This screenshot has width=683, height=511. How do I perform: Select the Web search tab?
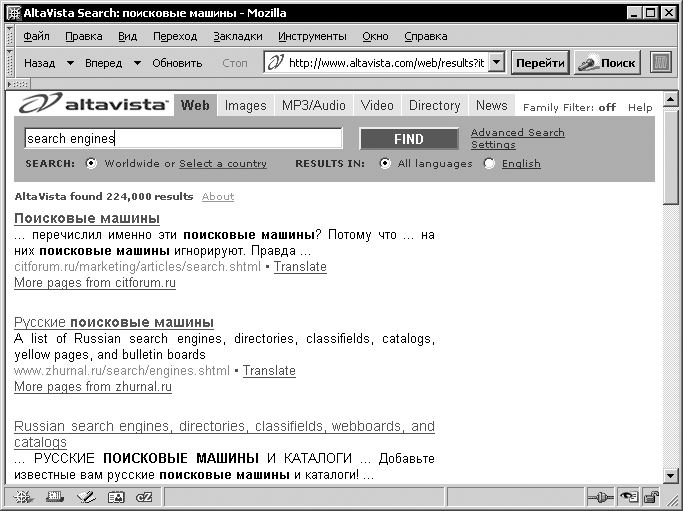click(195, 105)
